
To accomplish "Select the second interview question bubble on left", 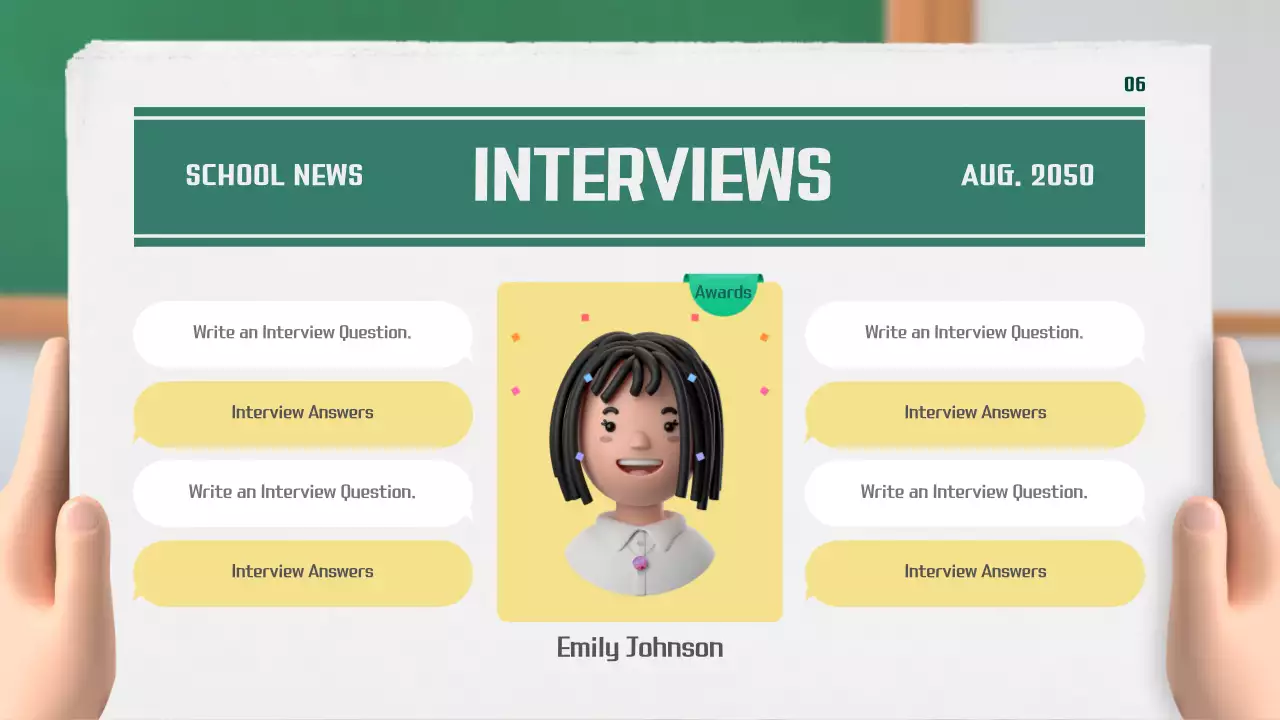I will click(x=302, y=491).
